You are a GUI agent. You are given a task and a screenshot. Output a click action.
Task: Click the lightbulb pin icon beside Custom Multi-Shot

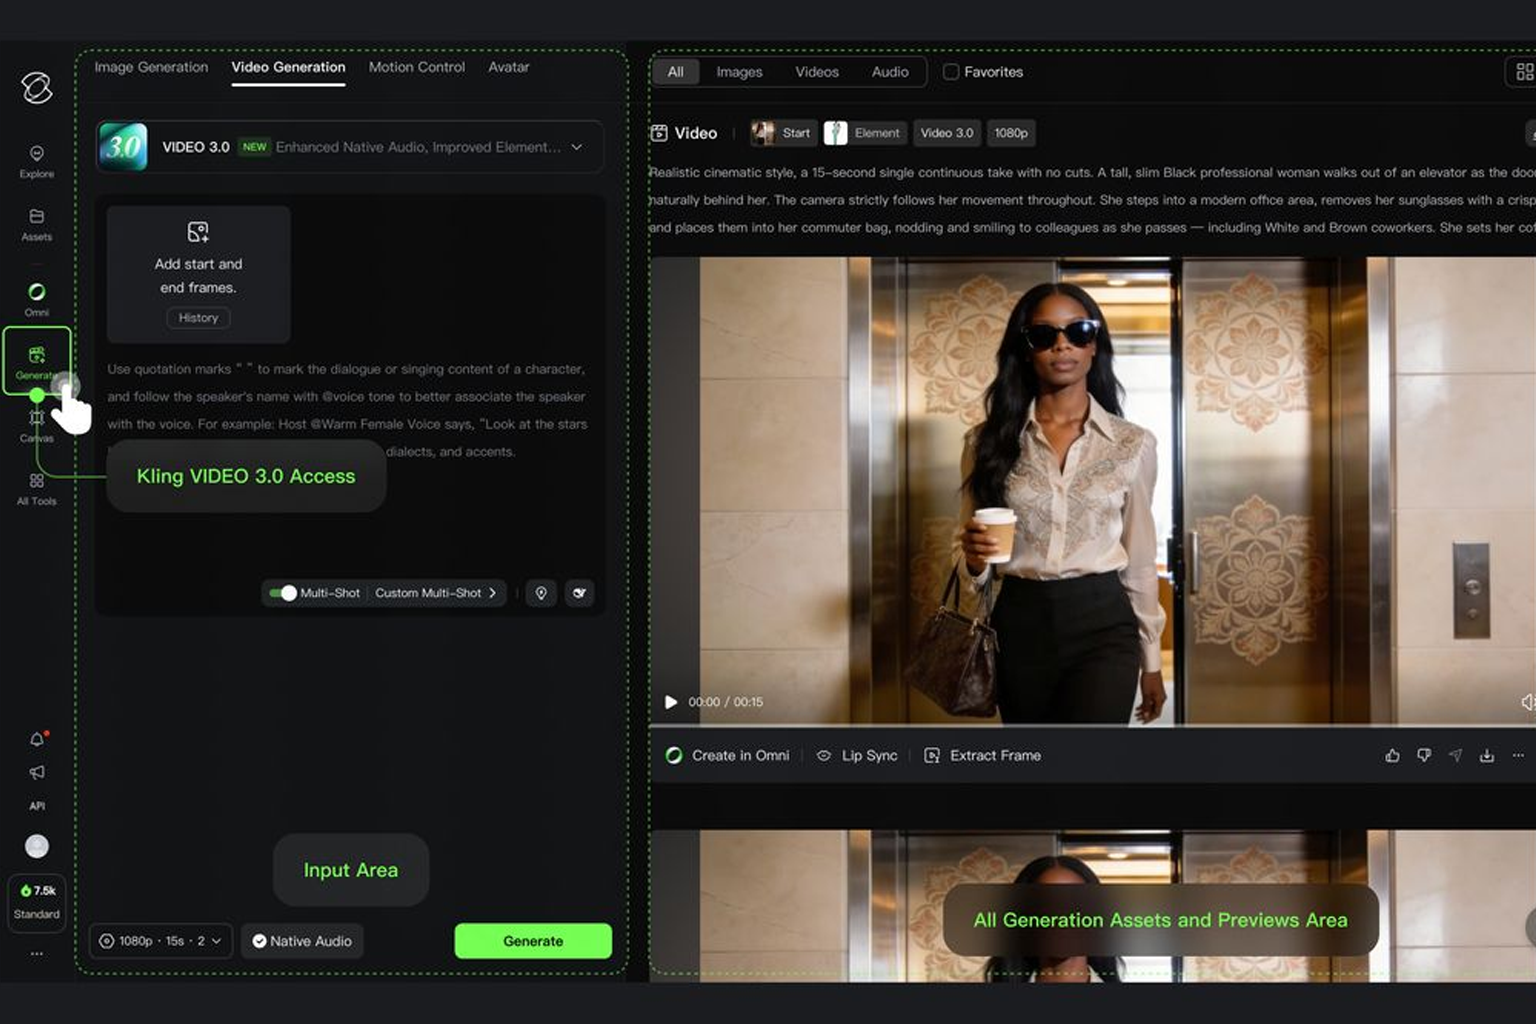pyautogui.click(x=541, y=593)
